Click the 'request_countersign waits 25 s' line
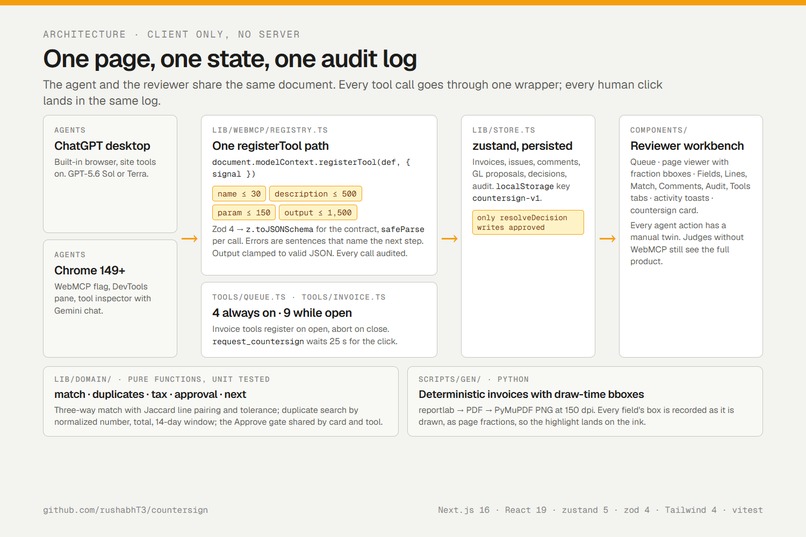This screenshot has width=806, height=537. pos(305,341)
